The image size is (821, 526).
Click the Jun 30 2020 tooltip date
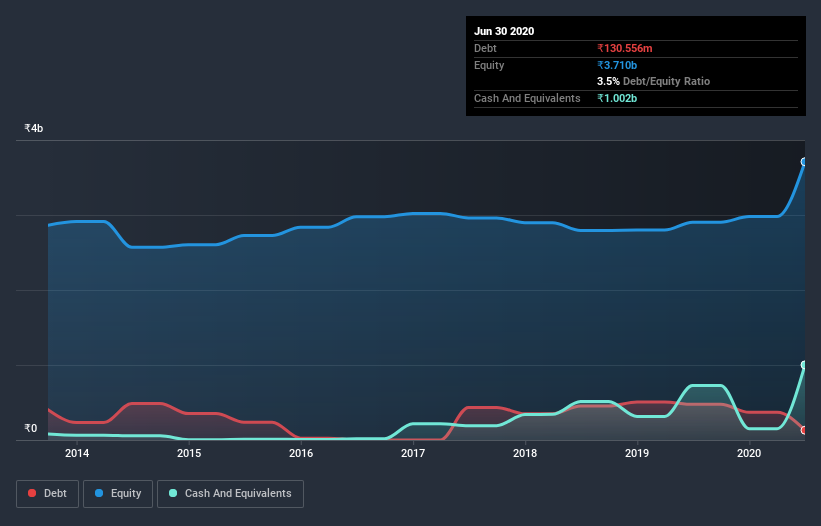point(504,31)
